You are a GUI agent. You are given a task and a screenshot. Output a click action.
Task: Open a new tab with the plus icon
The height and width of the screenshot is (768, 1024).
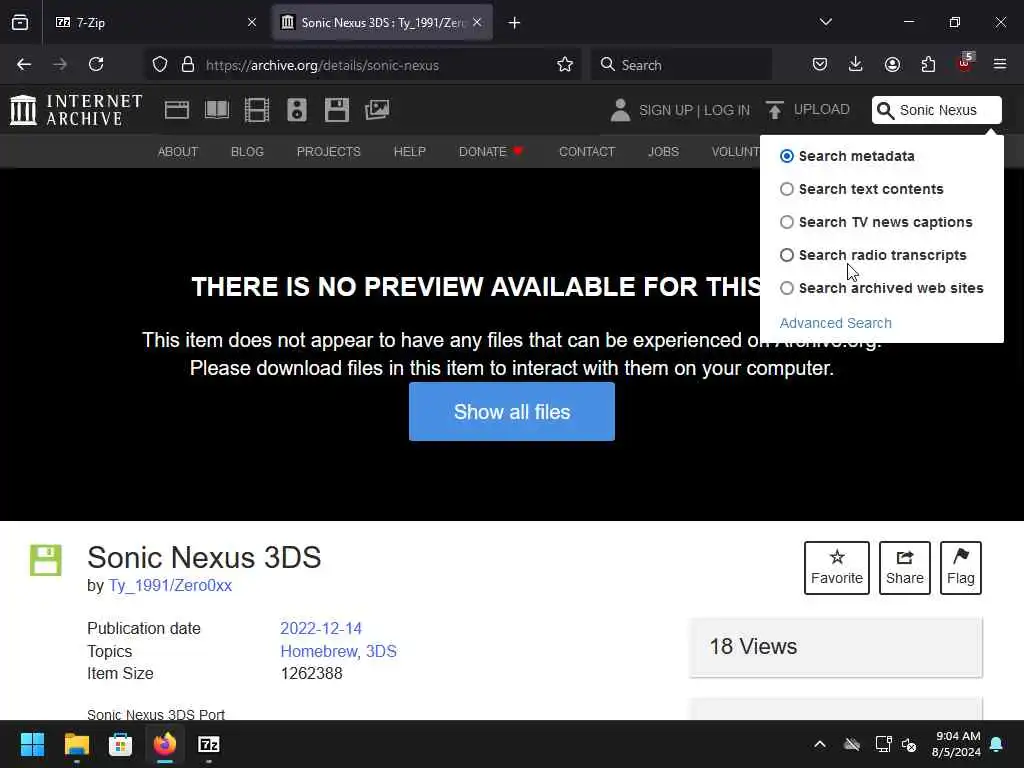pos(515,23)
